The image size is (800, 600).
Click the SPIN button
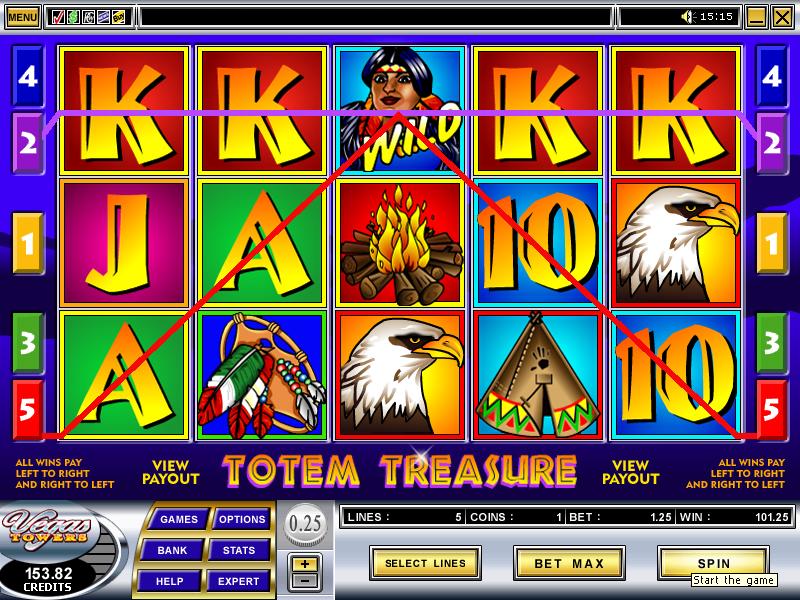tap(713, 563)
